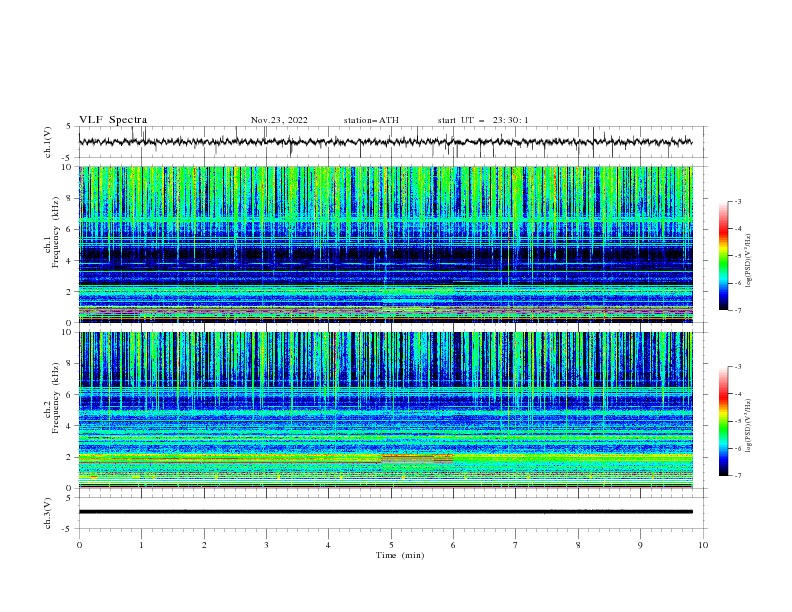Click the 'Time (min)' axis label
Viewport: 792px width, 612px height.
400,555
